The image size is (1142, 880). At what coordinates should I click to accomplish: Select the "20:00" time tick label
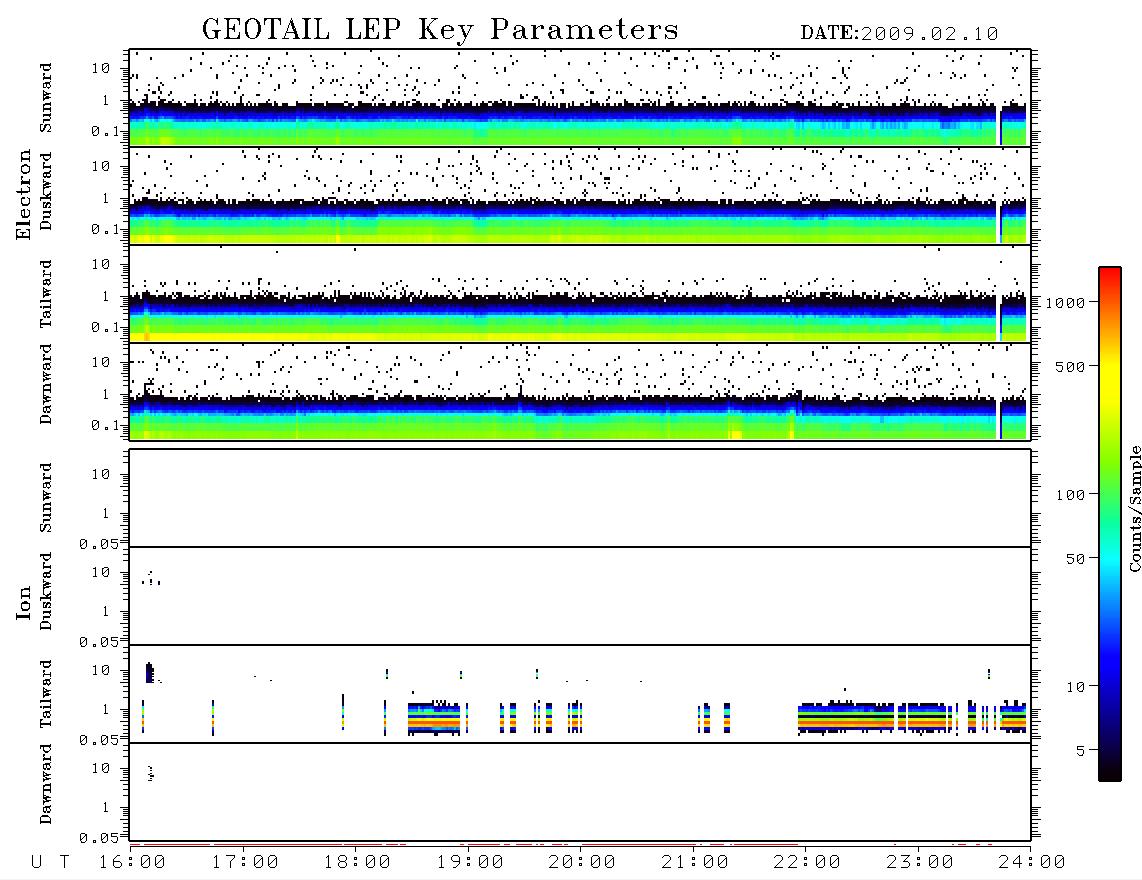582,863
